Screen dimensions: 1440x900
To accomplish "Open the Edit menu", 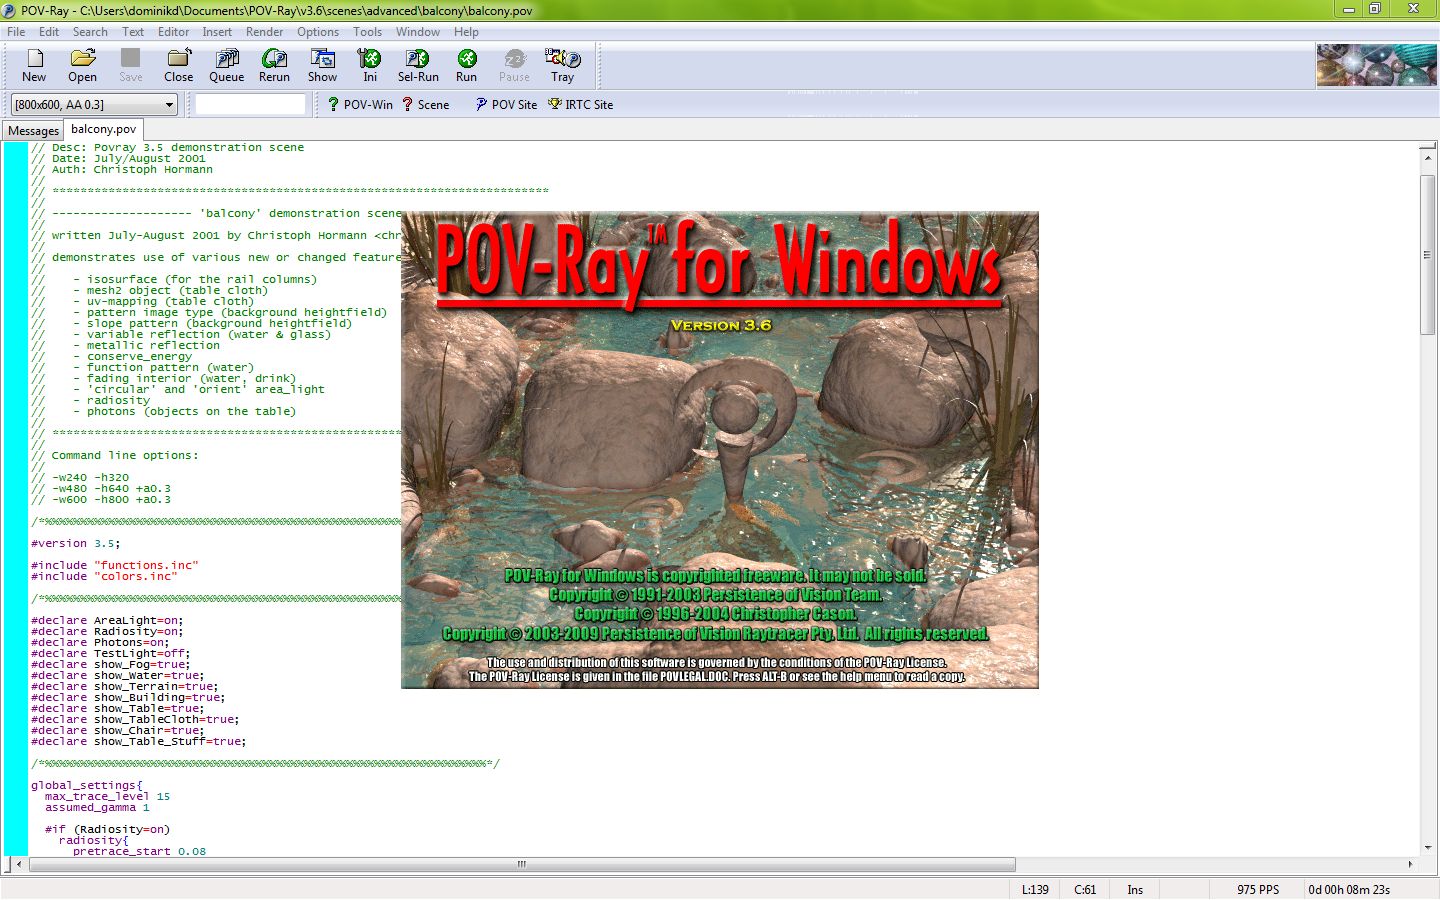I will point(49,32).
